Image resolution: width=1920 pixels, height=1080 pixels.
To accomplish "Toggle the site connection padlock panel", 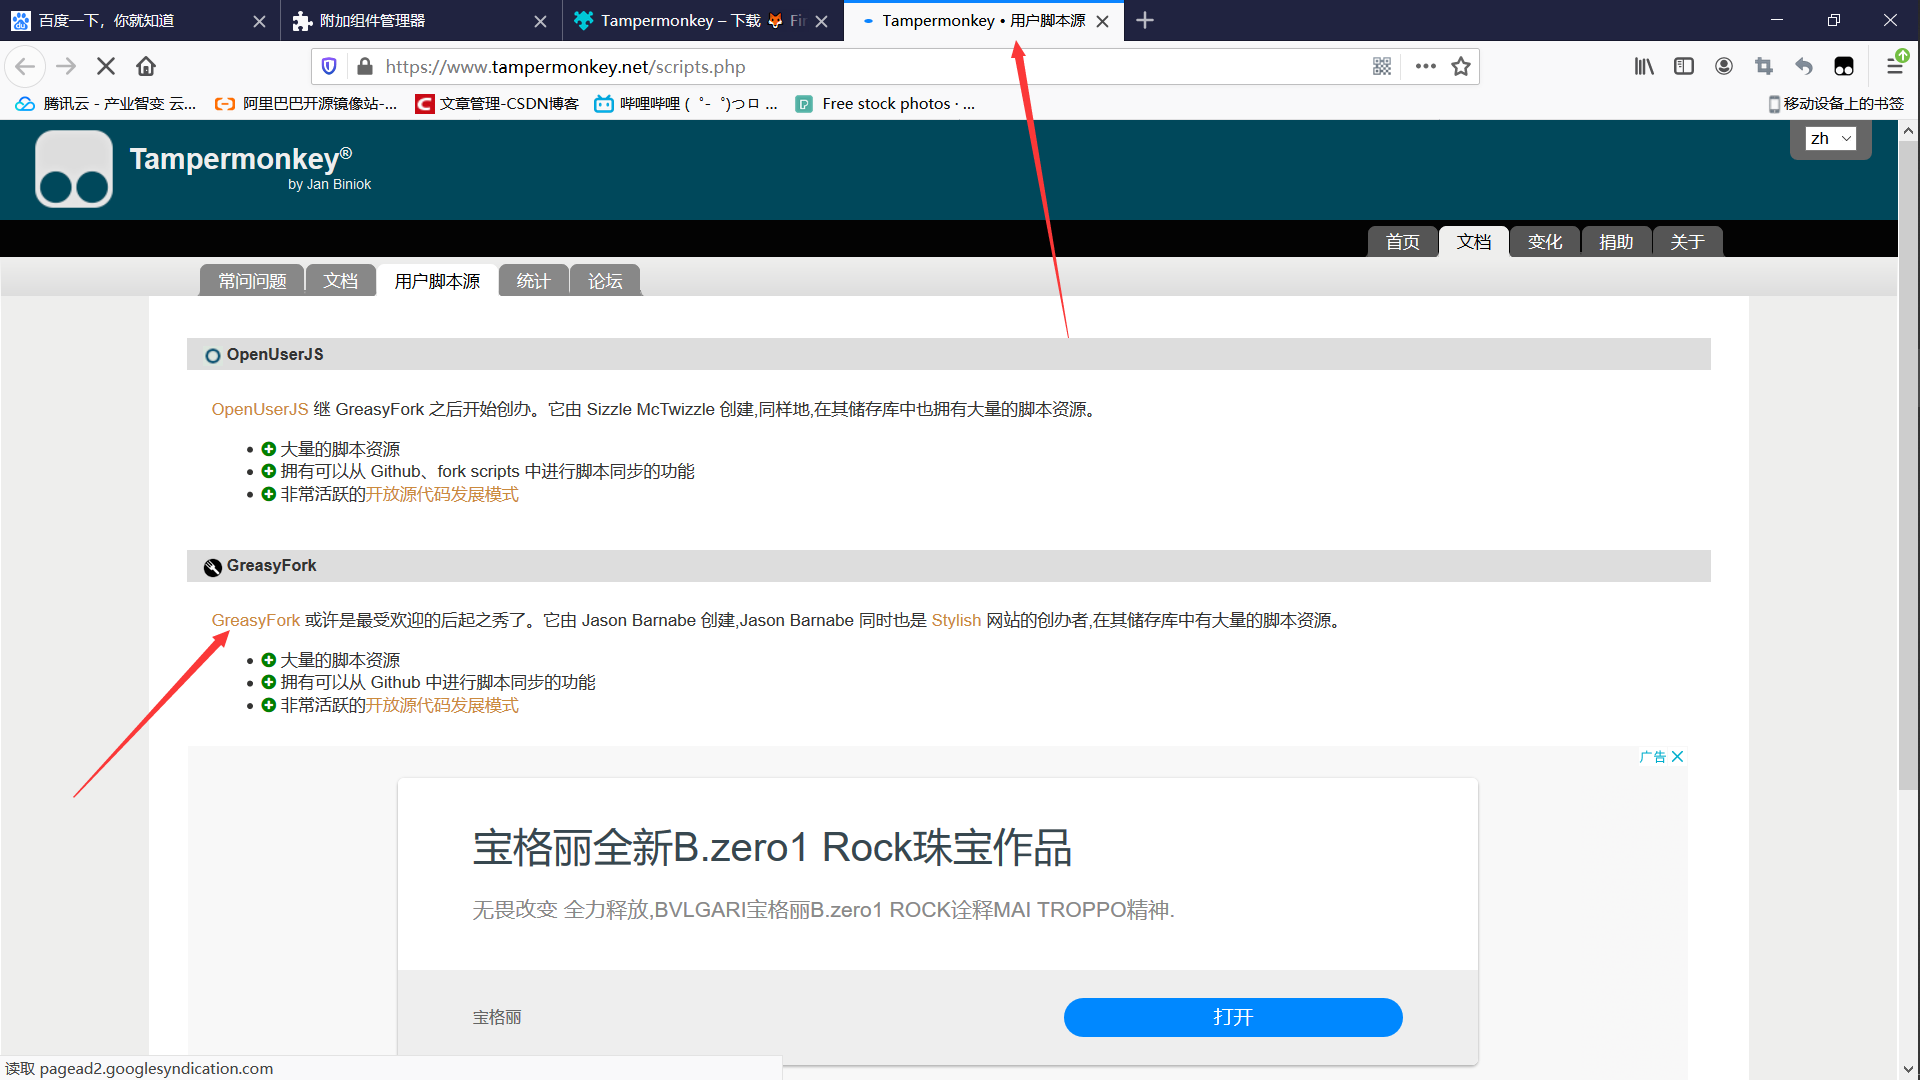I will 365,66.
